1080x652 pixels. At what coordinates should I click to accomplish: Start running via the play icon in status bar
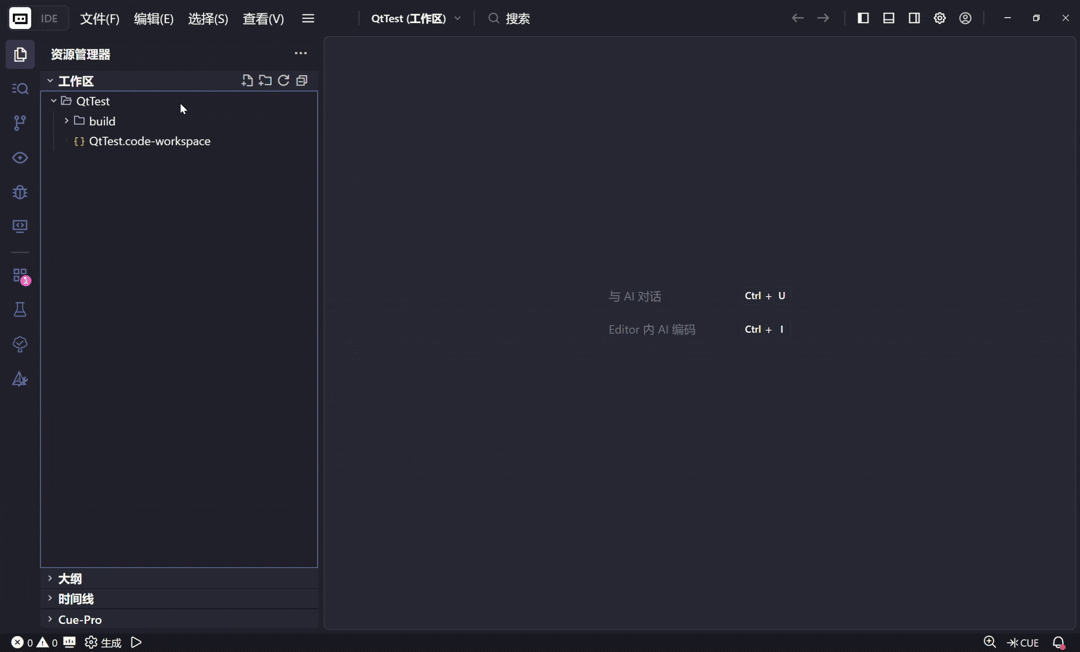[136, 643]
